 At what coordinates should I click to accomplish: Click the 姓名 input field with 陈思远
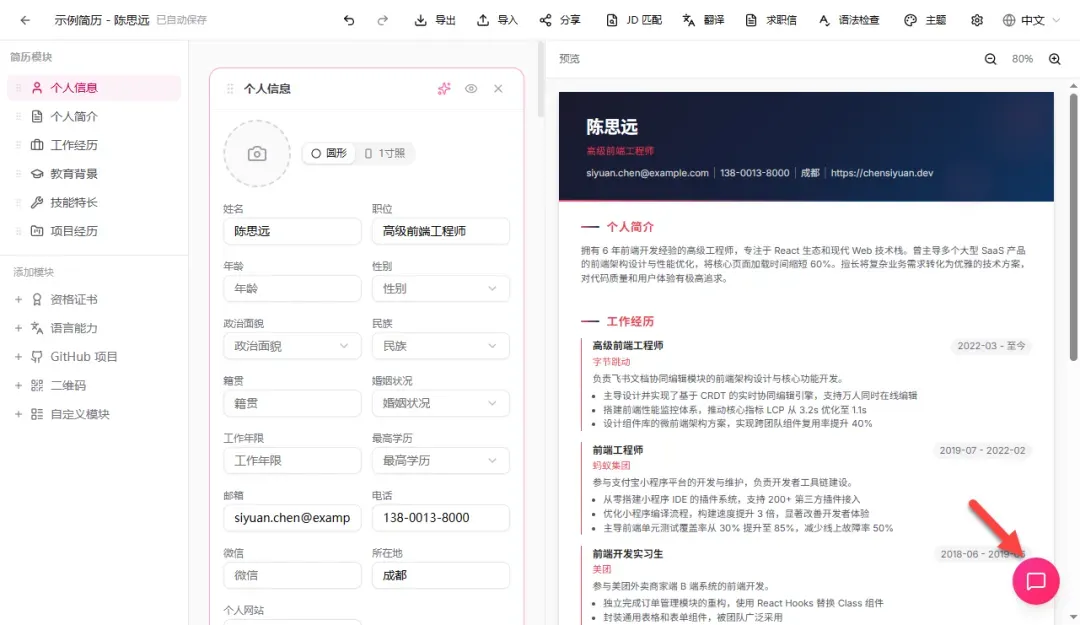click(291, 232)
